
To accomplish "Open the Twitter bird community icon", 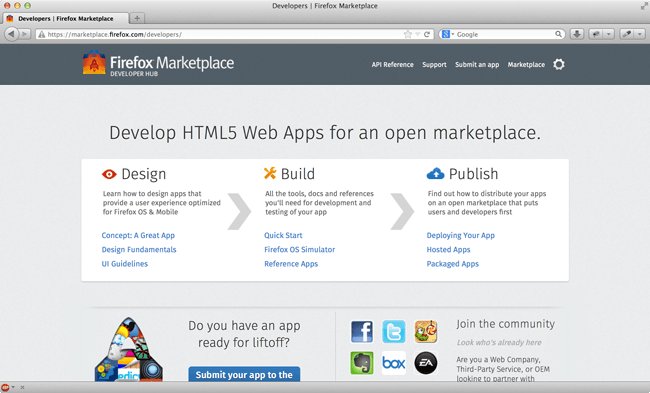I will pos(393,331).
